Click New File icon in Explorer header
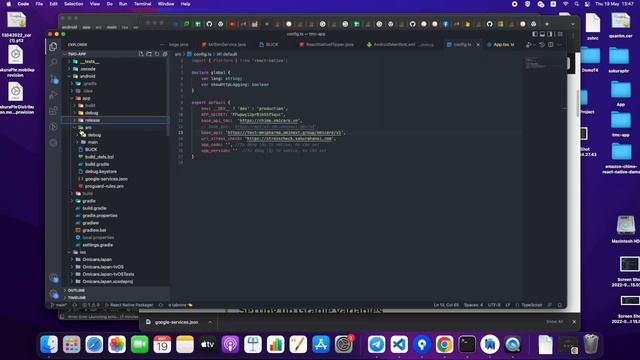This screenshot has height=360, width=640. (141, 54)
